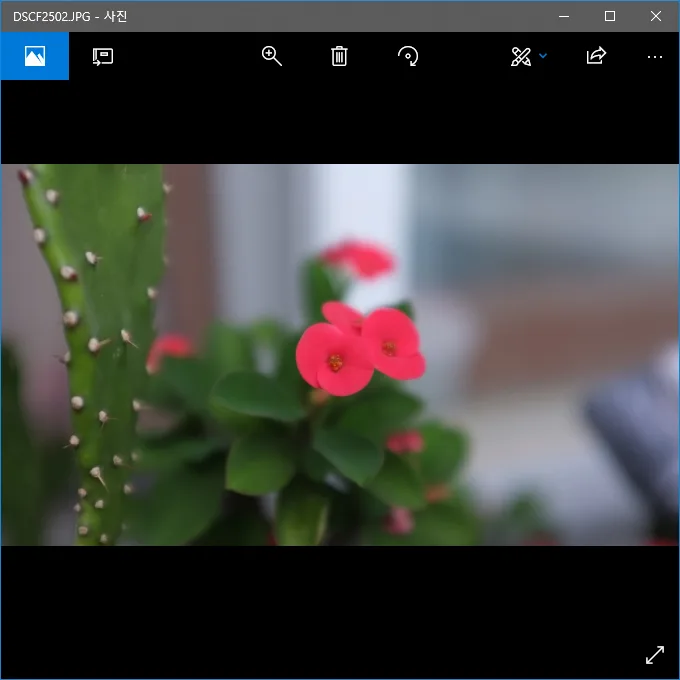Share the photo via share icon
Image resolution: width=680 pixels, height=680 pixels.
(596, 56)
